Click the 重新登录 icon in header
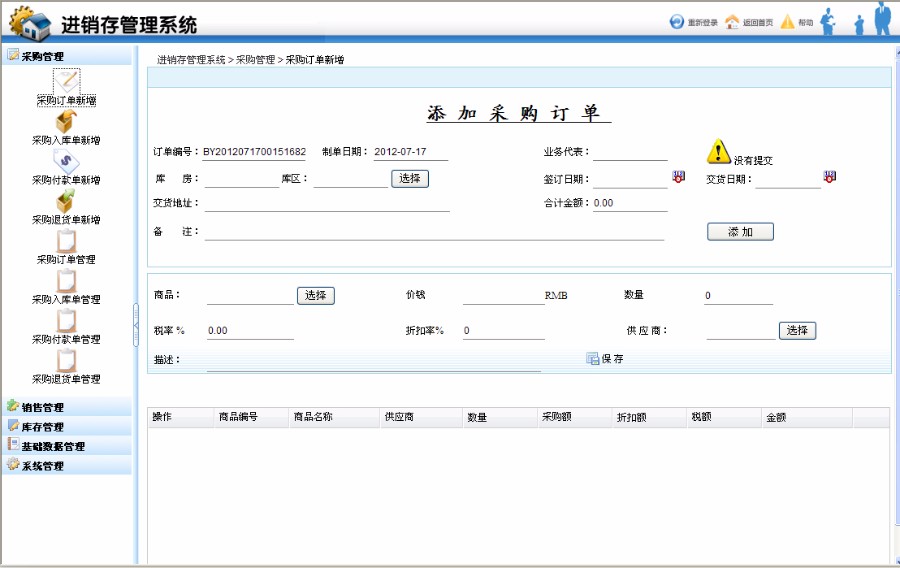This screenshot has width=900, height=568. (677, 22)
